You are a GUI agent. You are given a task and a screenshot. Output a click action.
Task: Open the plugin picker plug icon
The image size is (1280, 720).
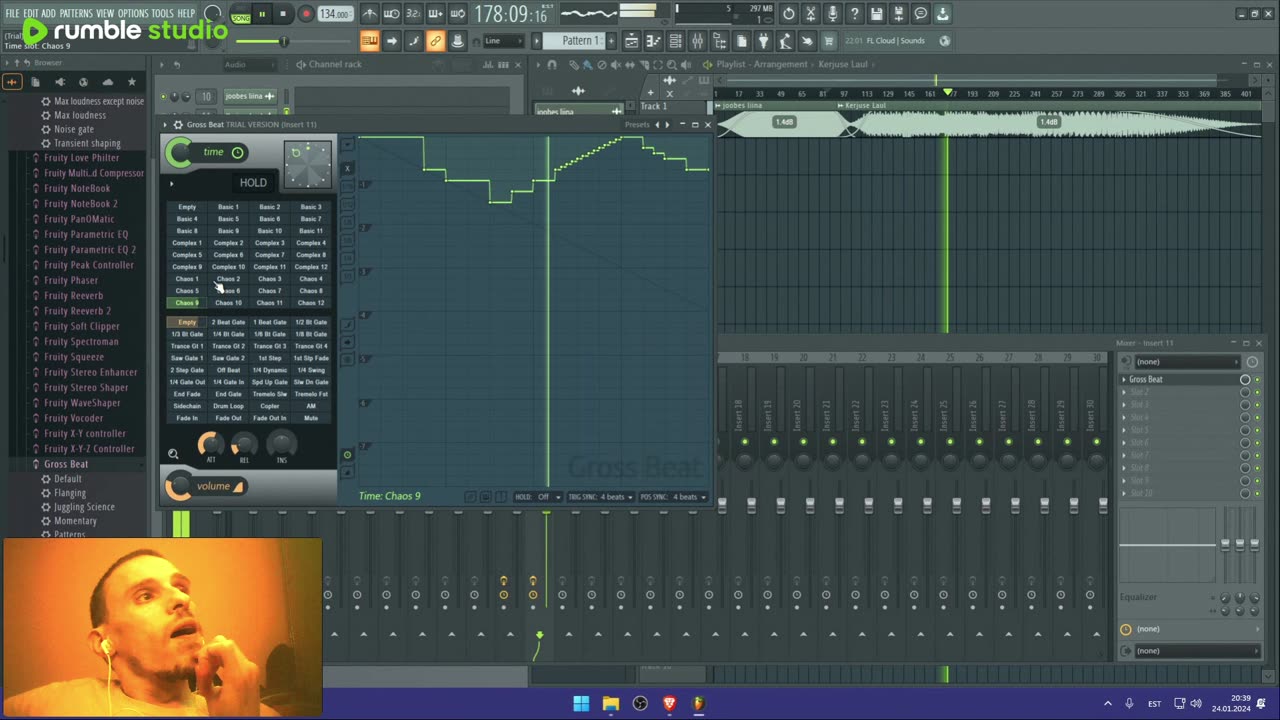763,41
